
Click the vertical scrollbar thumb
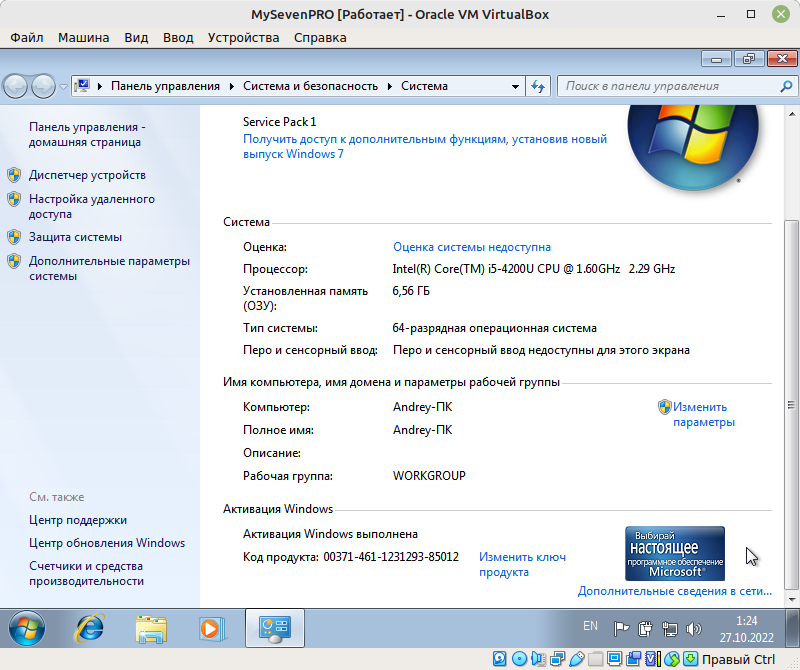(791, 404)
